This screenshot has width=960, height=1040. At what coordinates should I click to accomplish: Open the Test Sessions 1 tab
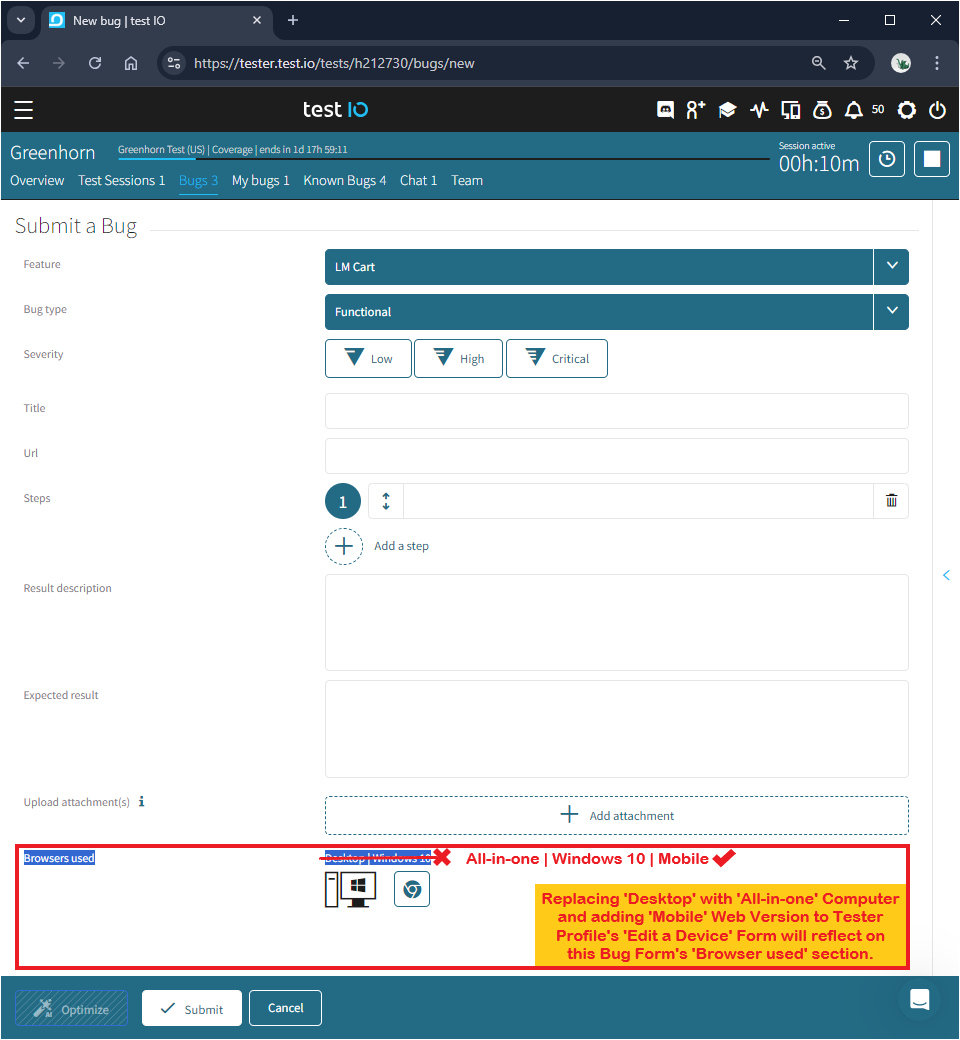121,180
